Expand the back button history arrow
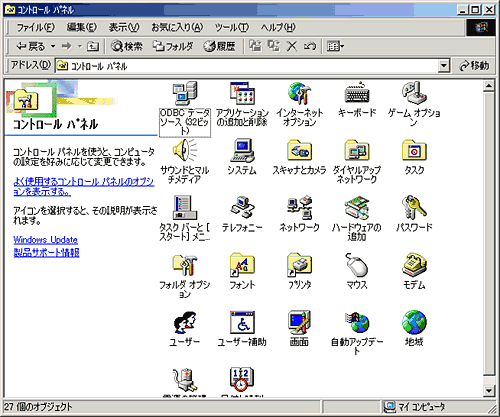The image size is (500, 417). pyautogui.click(x=53, y=46)
